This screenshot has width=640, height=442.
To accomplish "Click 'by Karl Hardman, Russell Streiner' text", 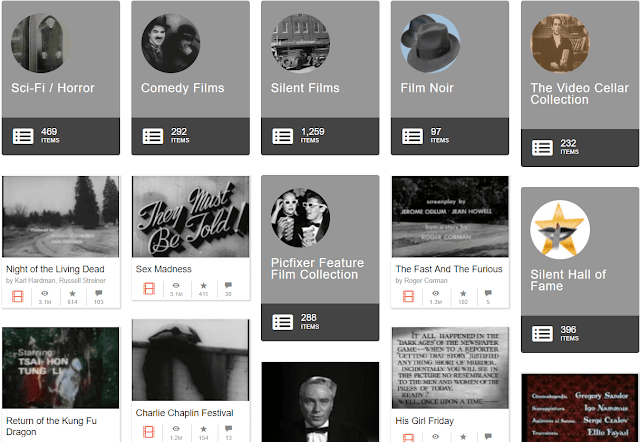I will pos(56,281).
